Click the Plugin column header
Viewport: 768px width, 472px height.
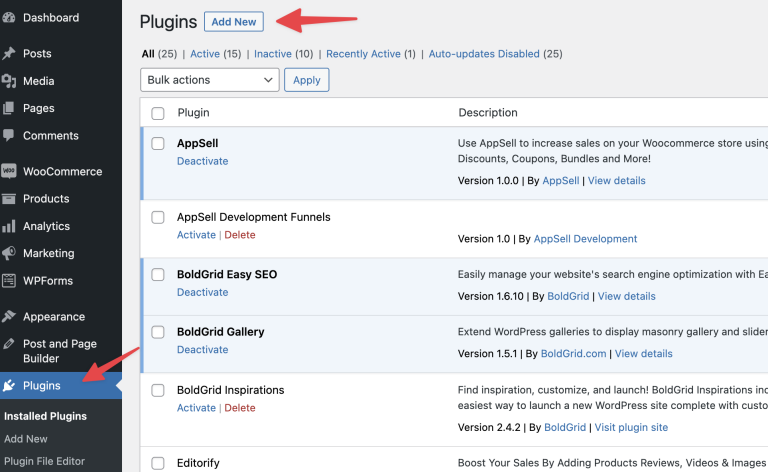pyautogui.click(x=193, y=113)
